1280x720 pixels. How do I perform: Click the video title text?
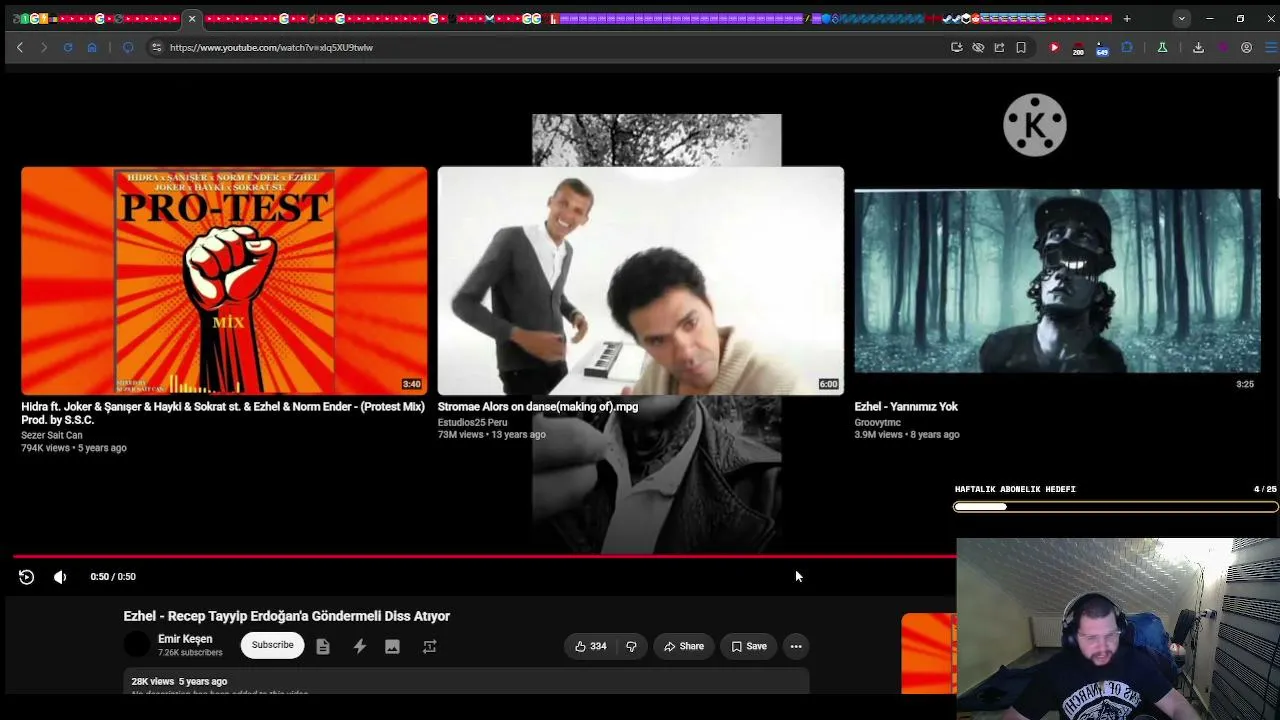click(x=287, y=616)
